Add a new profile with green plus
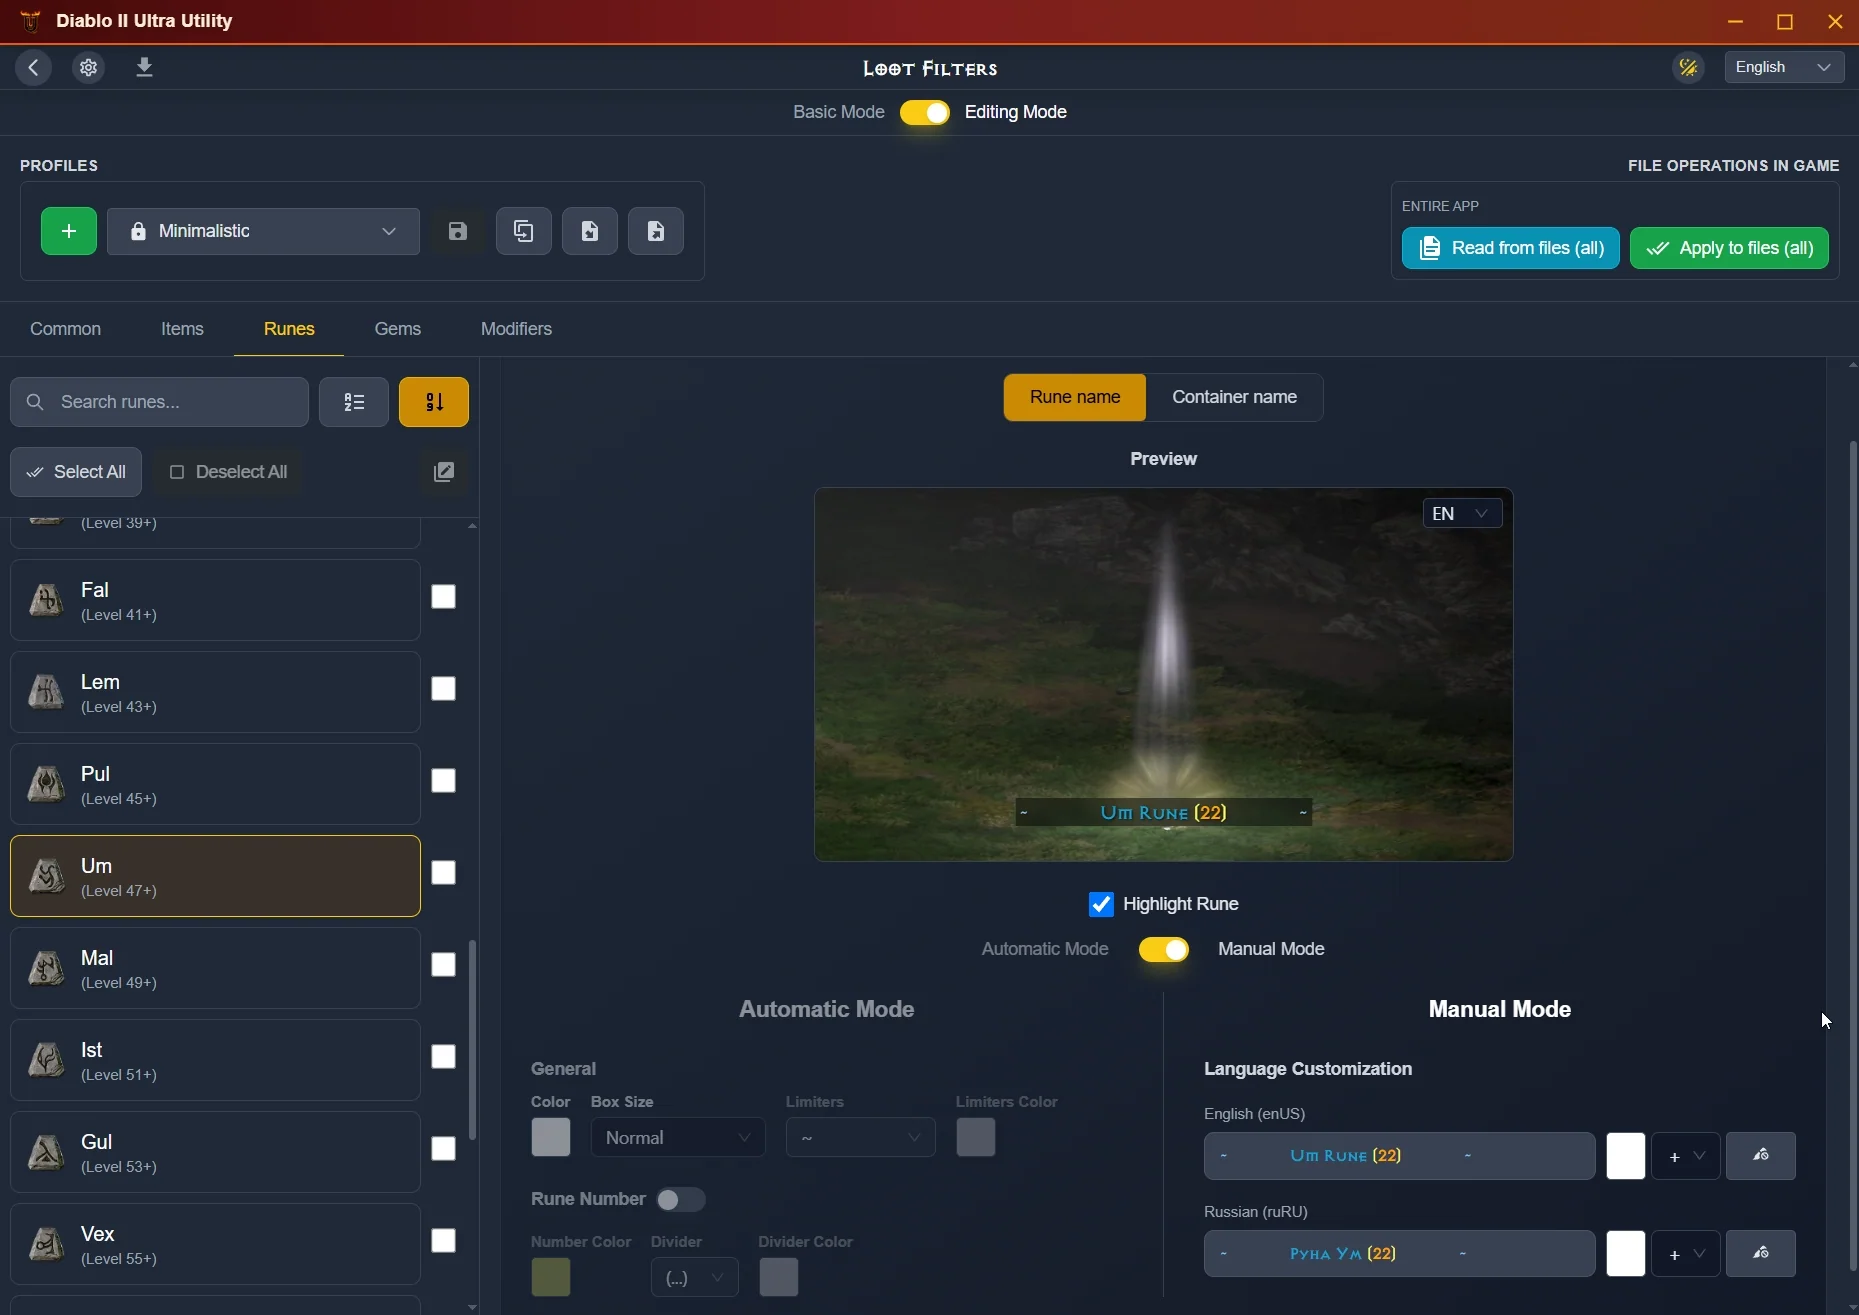Screen dimensions: 1859x1315 coord(69,231)
